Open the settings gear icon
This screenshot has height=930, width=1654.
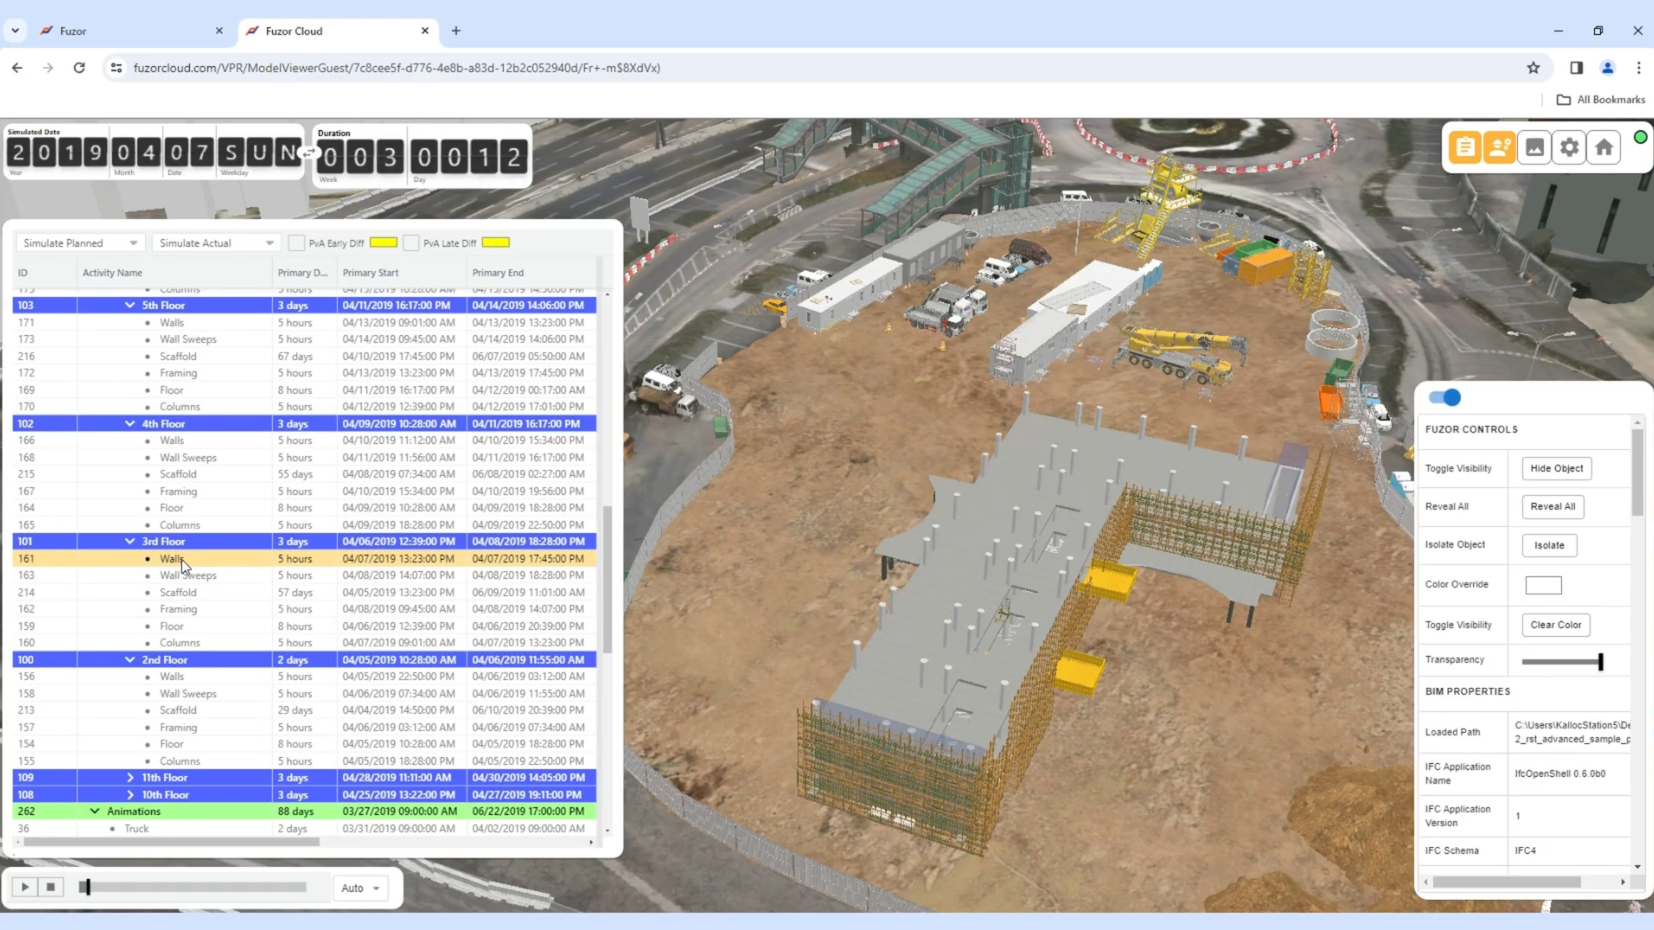pos(1570,147)
